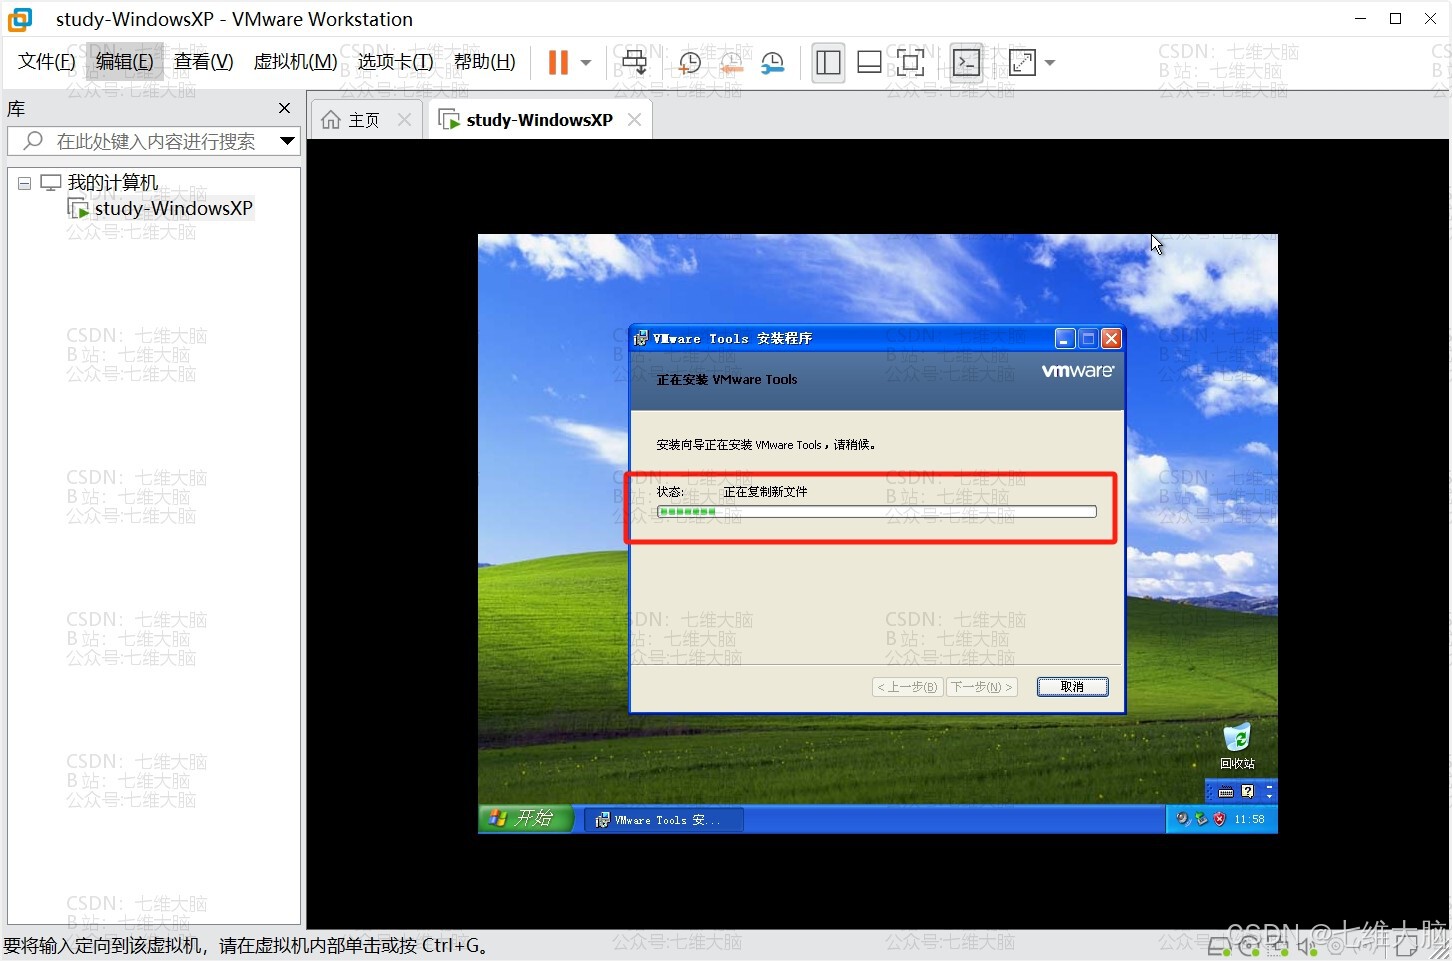Open the 虚拟机(M) menu
This screenshot has width=1452, height=961.
[295, 62]
